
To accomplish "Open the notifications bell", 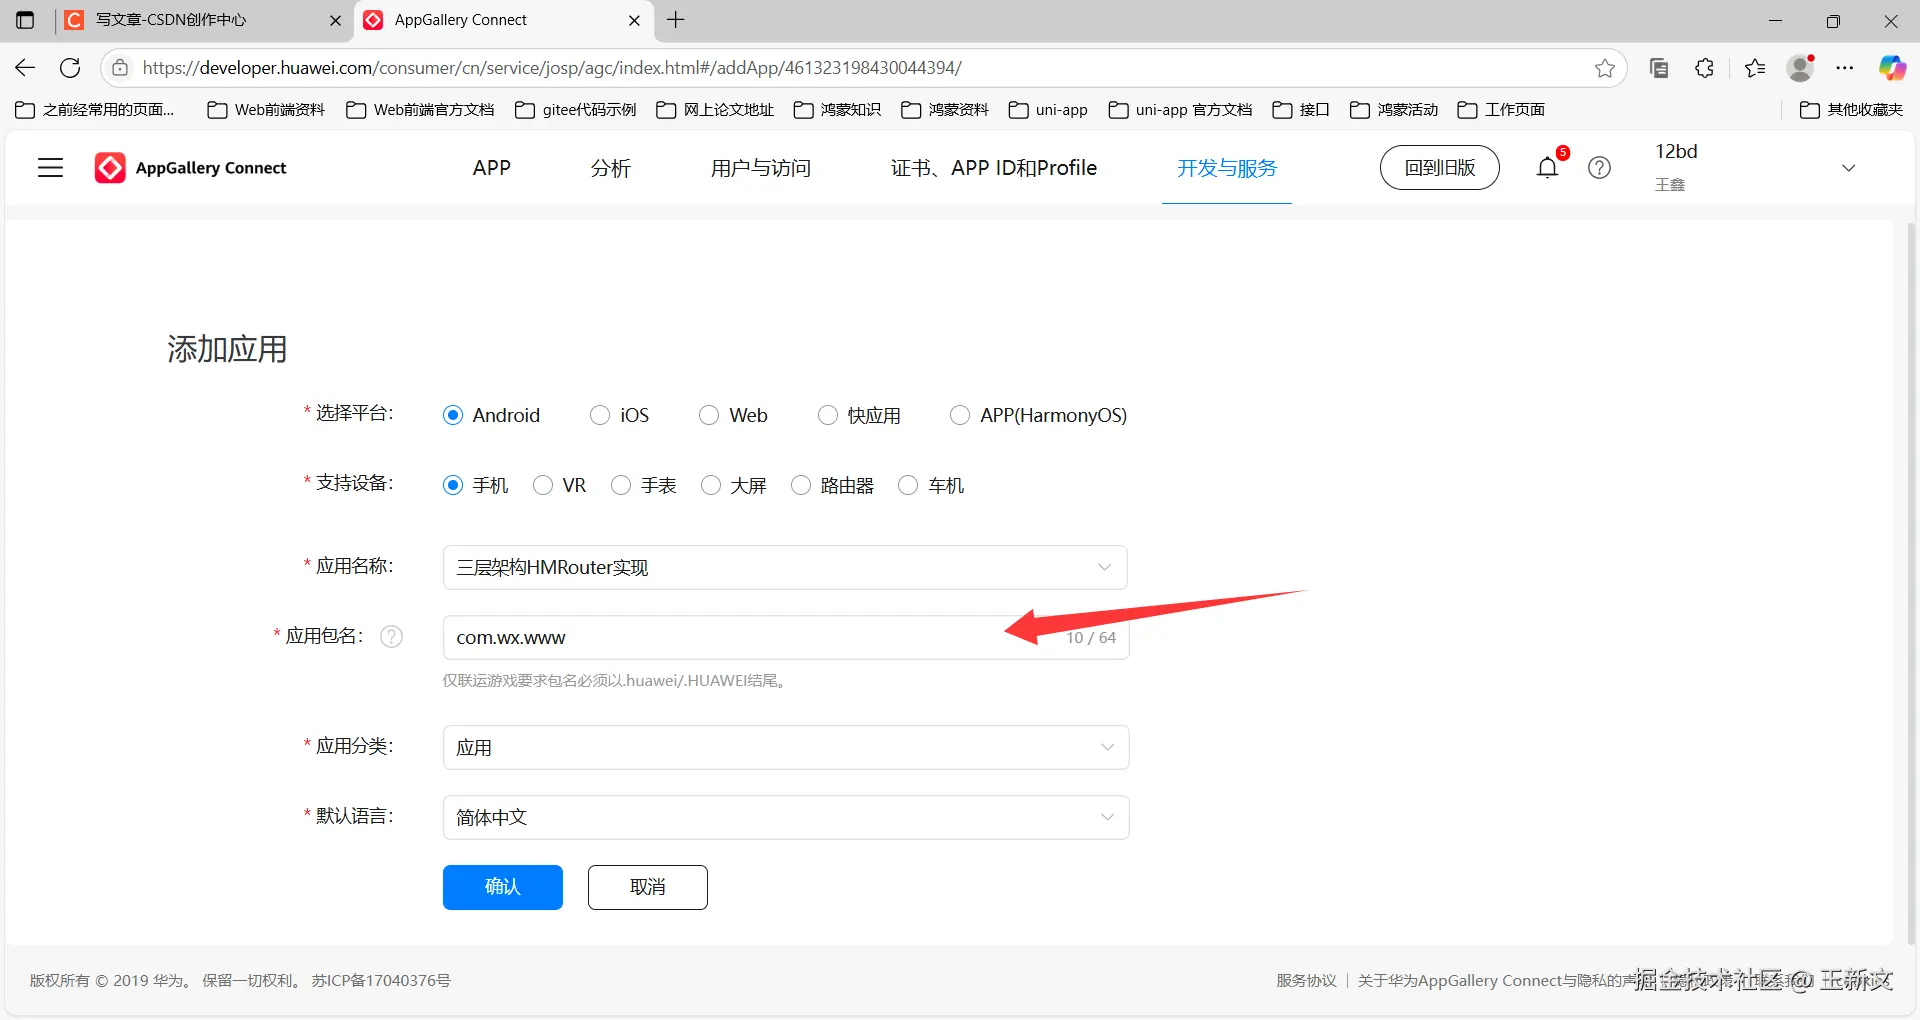I will [1547, 168].
